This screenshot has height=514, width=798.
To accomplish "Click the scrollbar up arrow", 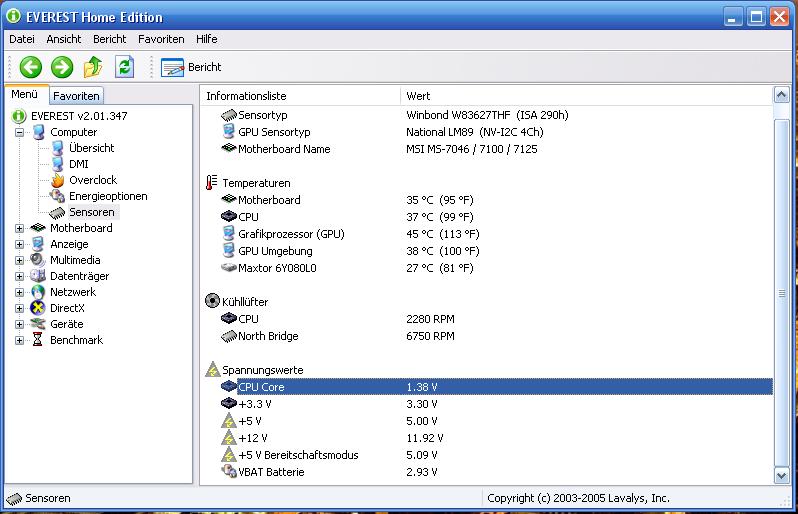I will coord(781,95).
